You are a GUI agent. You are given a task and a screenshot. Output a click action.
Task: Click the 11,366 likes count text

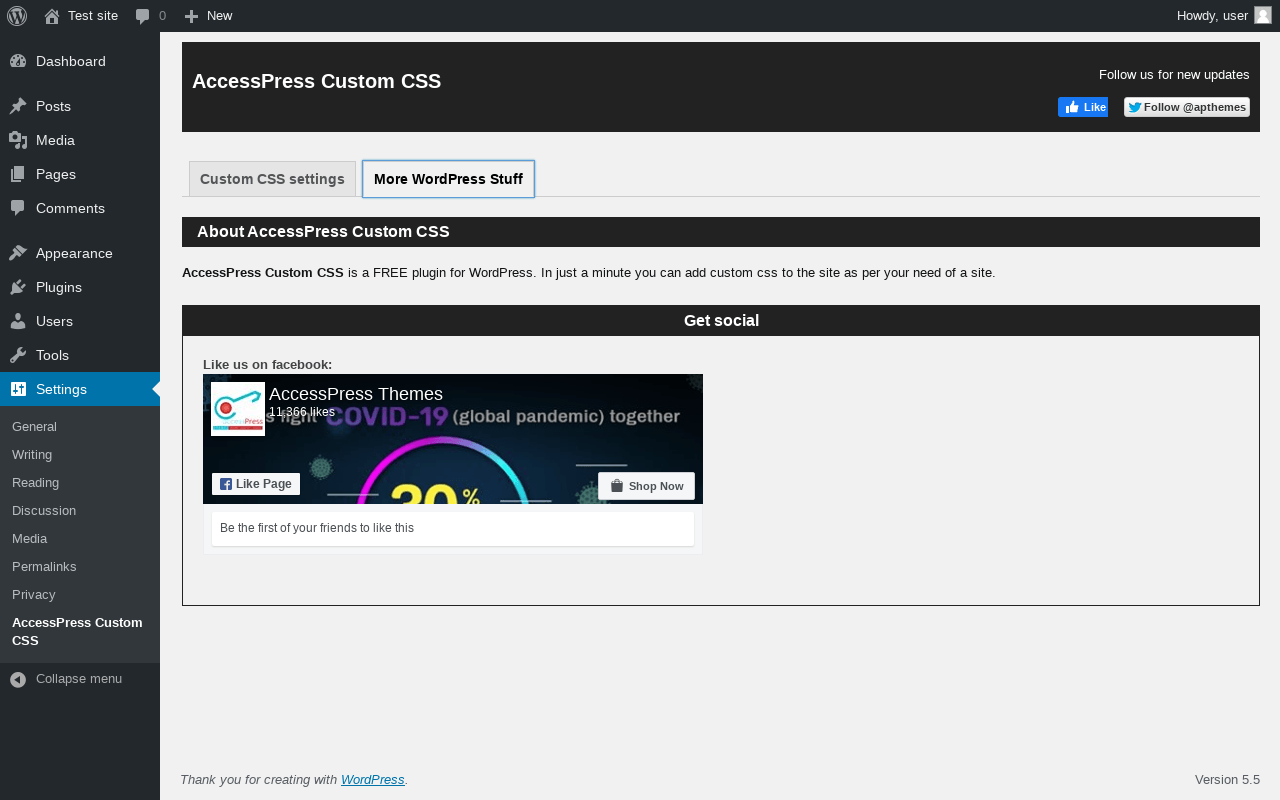coord(302,412)
